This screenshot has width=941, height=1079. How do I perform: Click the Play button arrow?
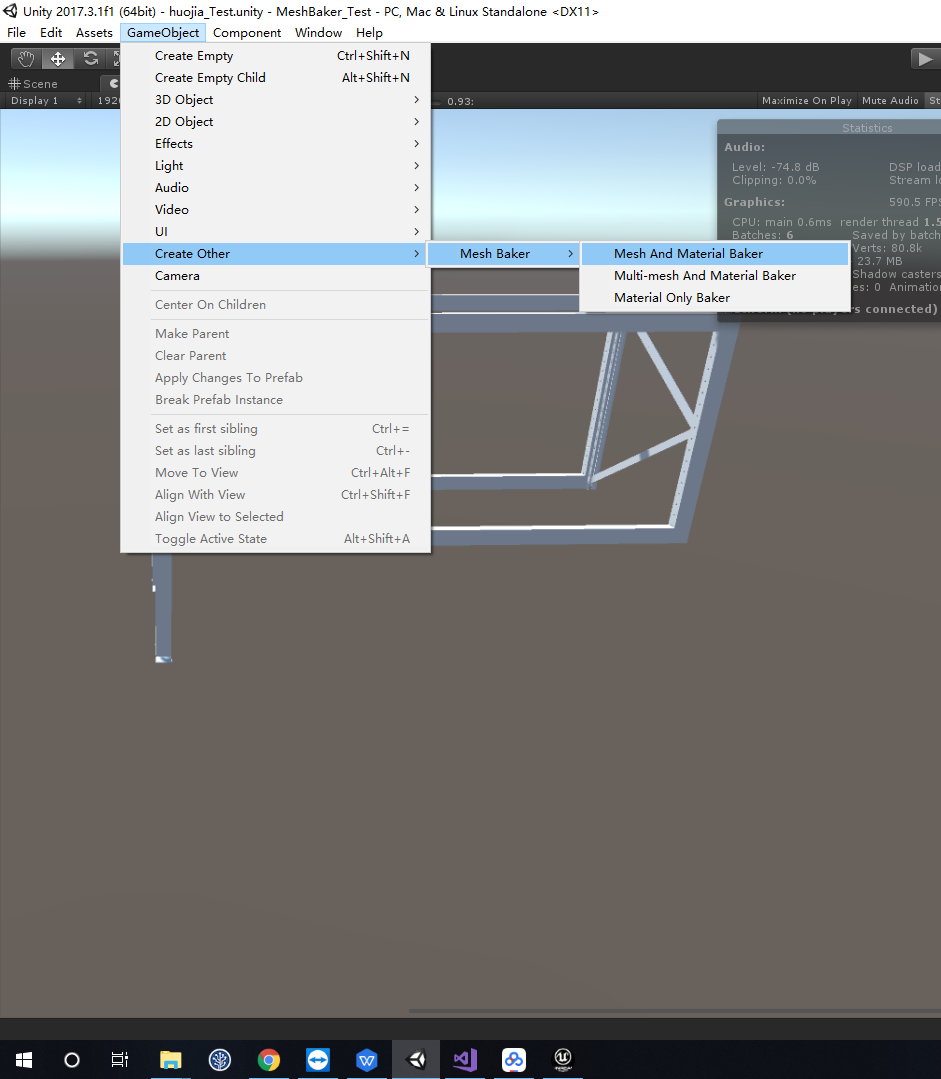point(925,58)
